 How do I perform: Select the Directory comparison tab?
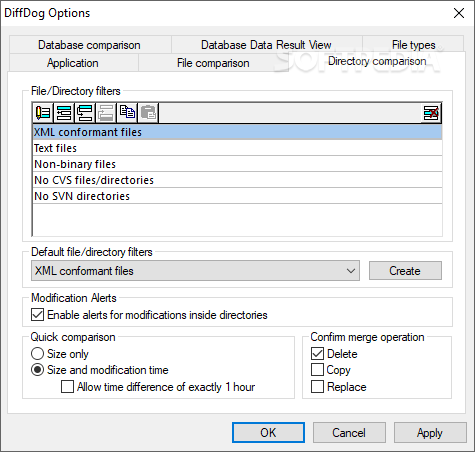pyautogui.click(x=377, y=61)
